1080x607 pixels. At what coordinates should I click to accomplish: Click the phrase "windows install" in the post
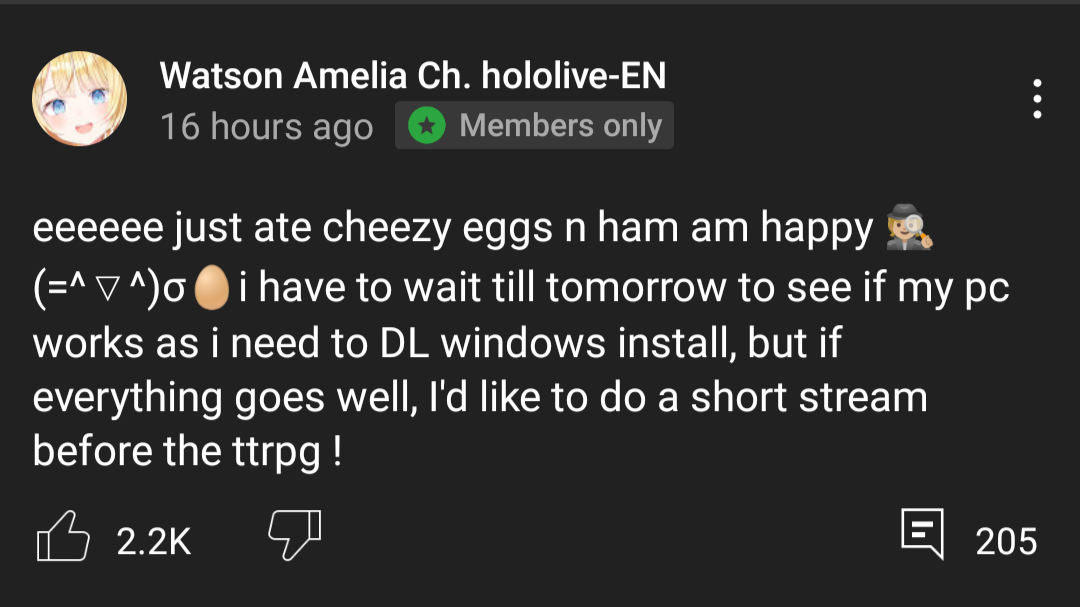coord(578,343)
